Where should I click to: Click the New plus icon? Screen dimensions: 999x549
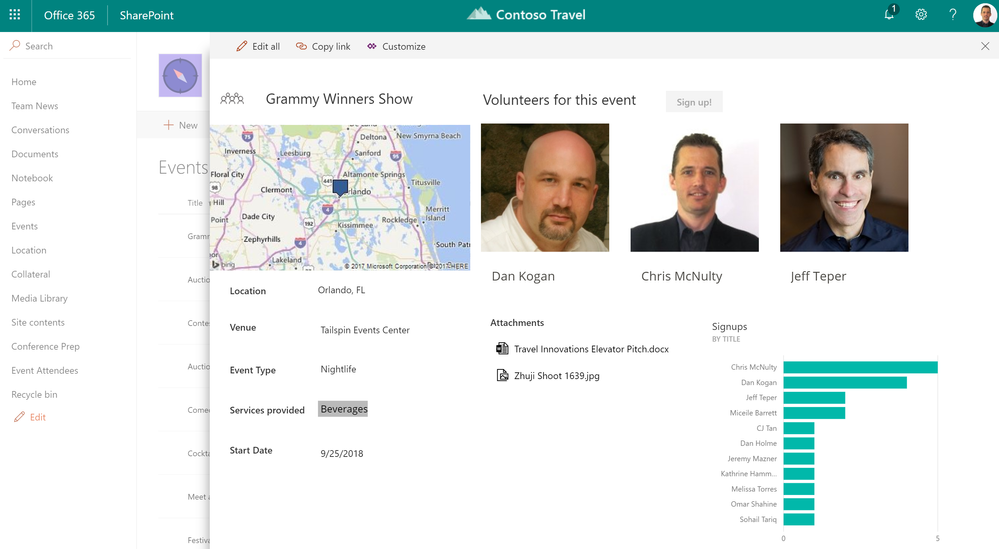point(168,125)
